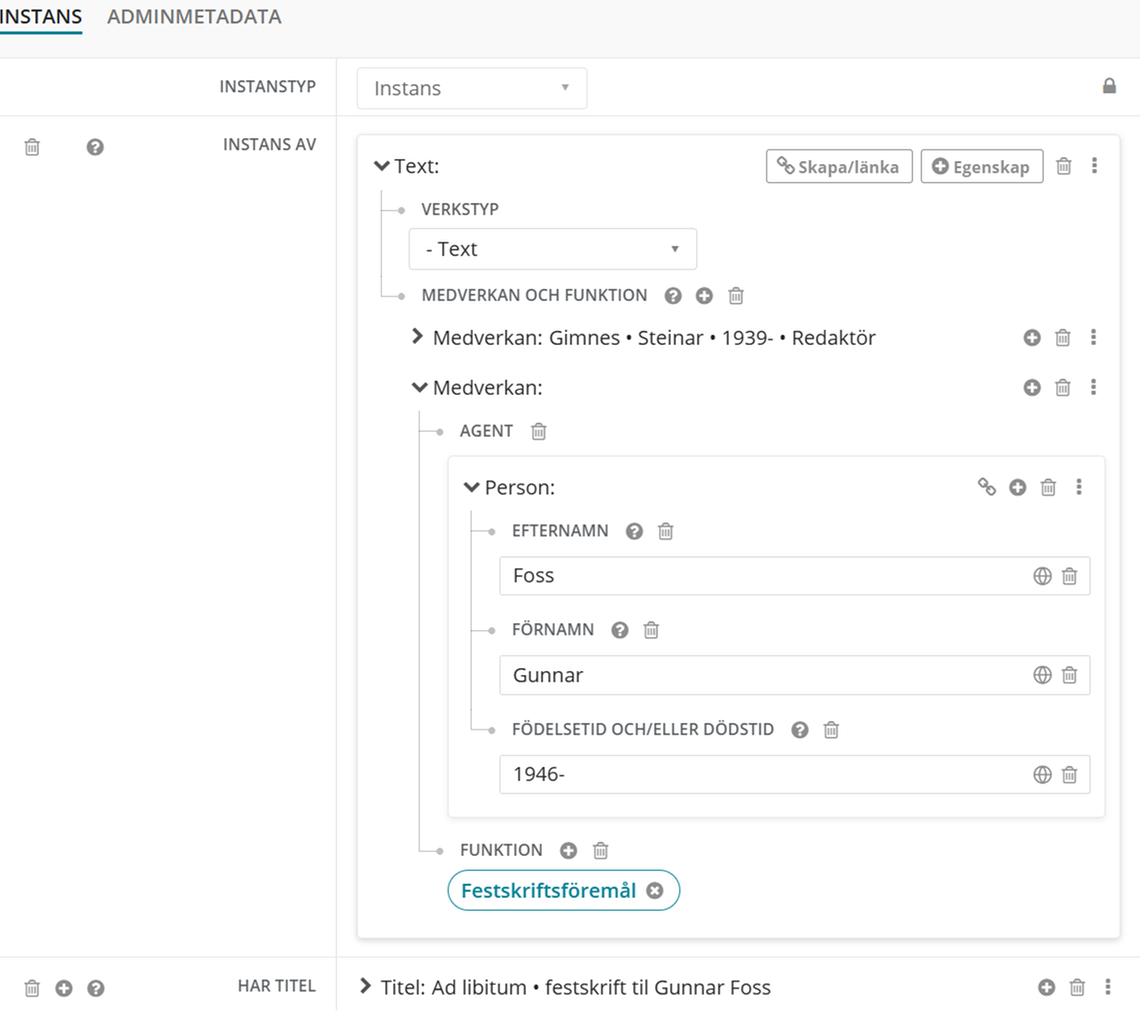This screenshot has height=1010, width=1140.
Task: Click the lock icon beside Instanstyp
Action: click(1109, 86)
